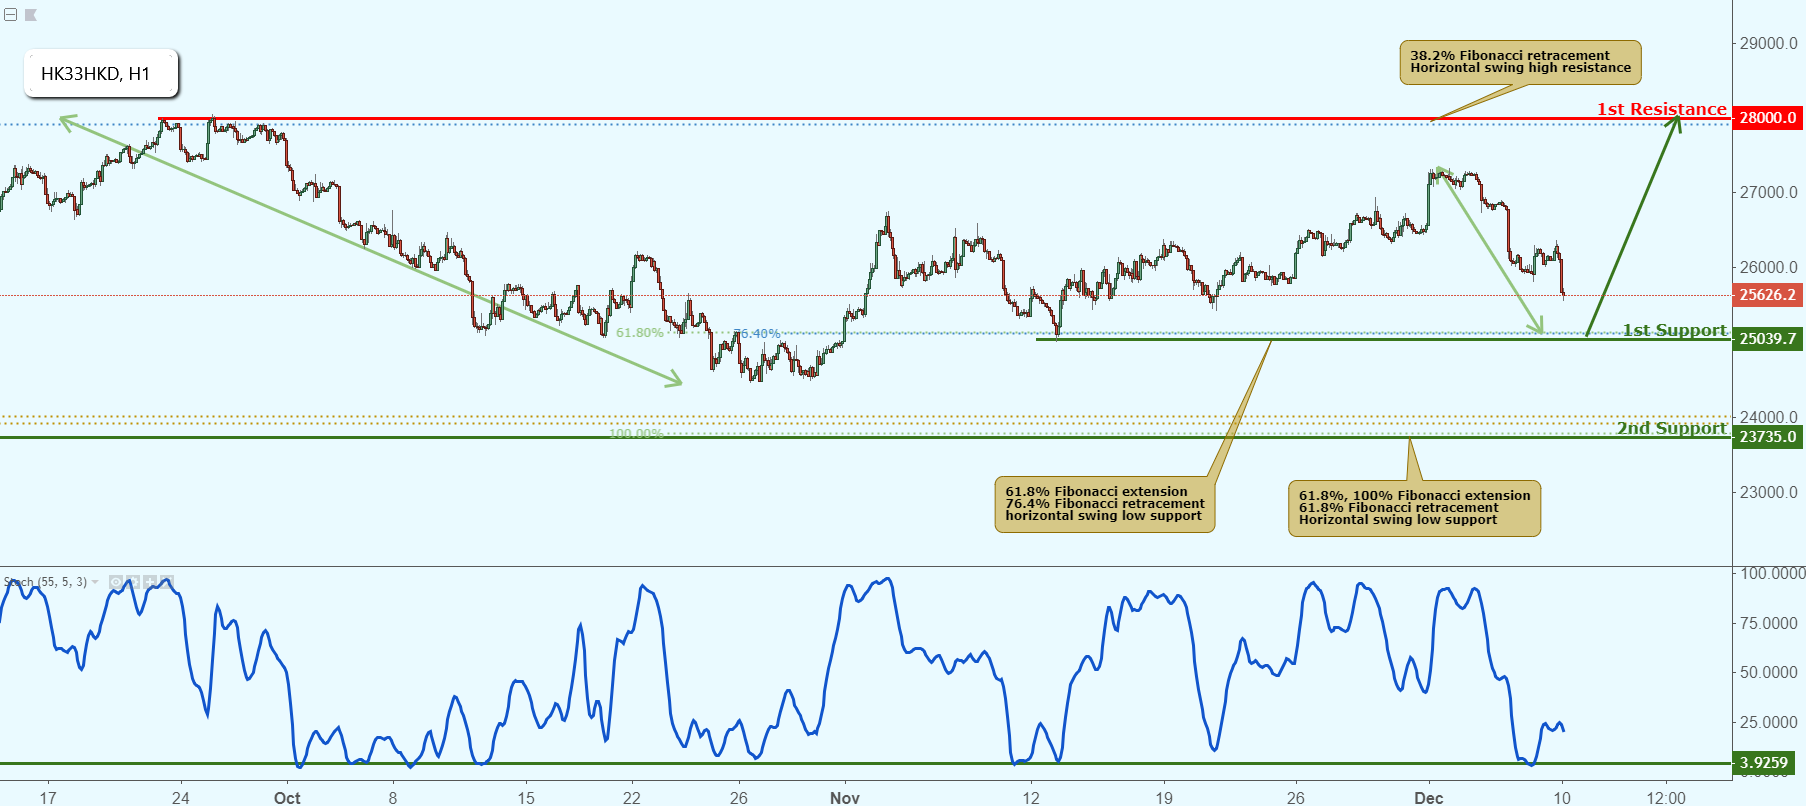
Task: Open Stoch indicator settings gear icon
Action: pos(133,582)
